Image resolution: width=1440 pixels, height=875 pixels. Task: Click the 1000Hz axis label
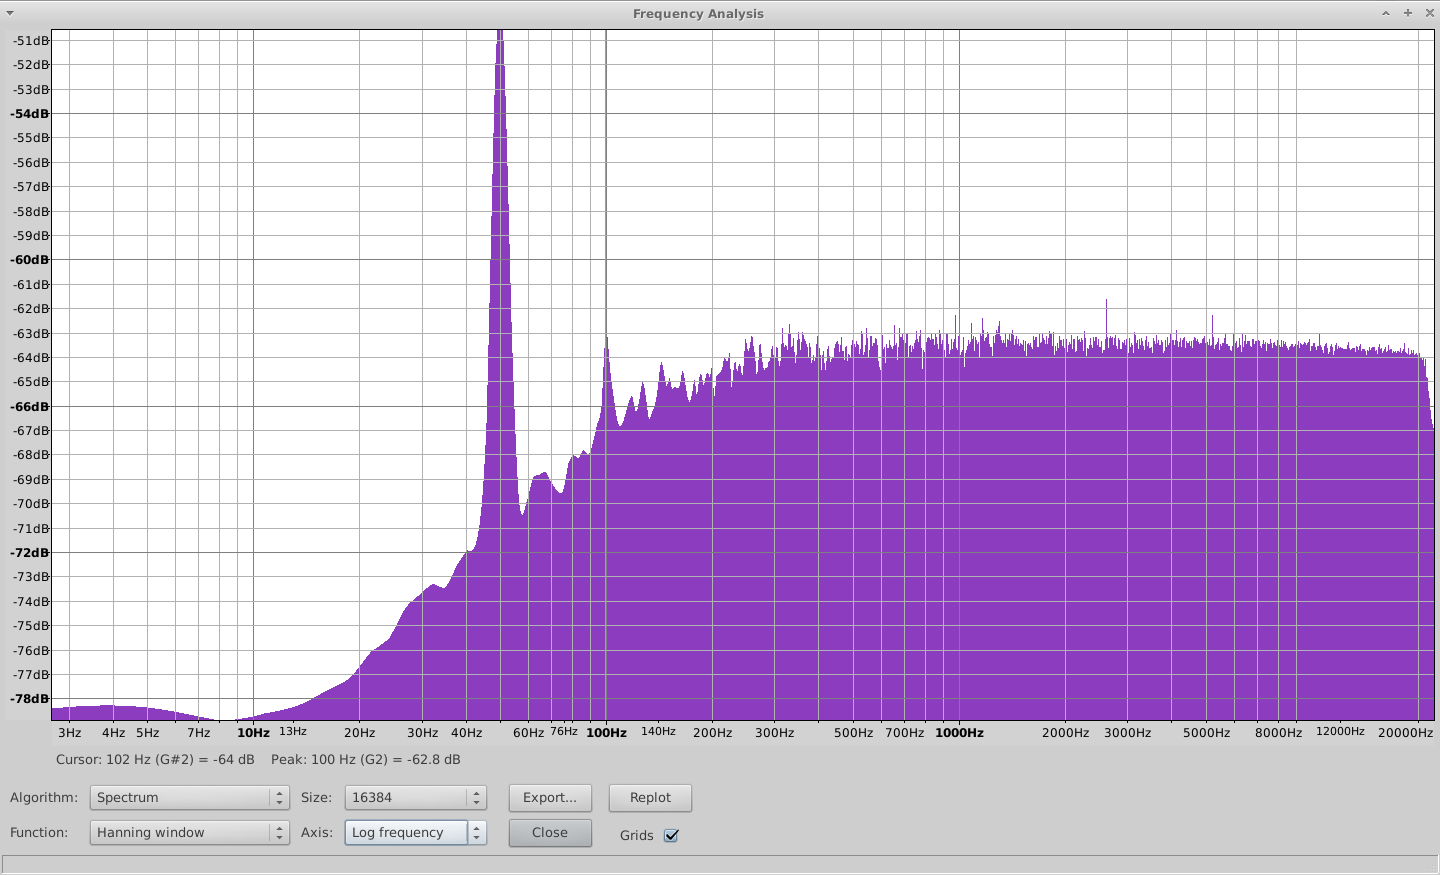pyautogui.click(x=959, y=733)
